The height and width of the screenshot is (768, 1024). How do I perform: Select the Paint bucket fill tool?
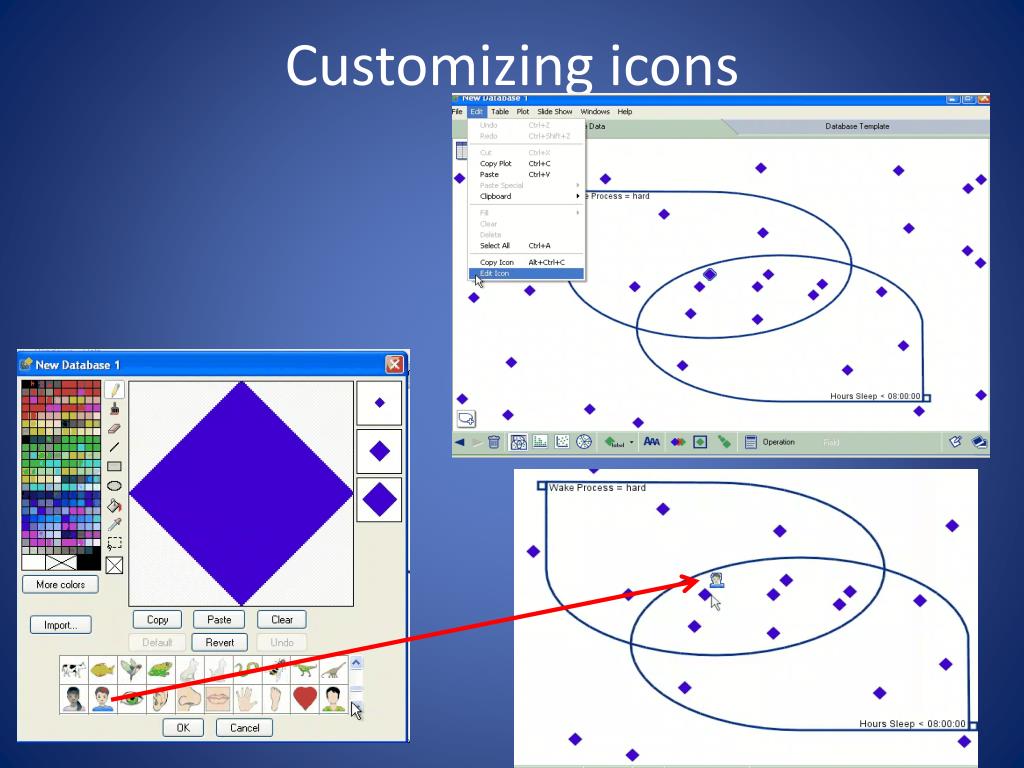pyautogui.click(x=114, y=505)
